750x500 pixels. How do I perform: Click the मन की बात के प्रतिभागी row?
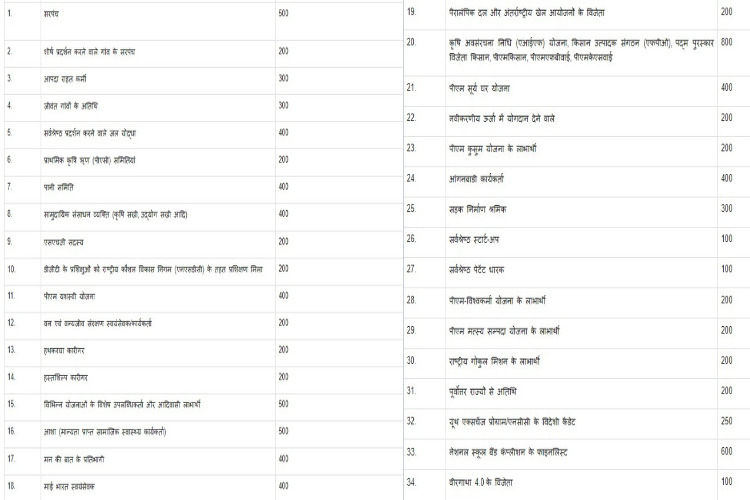click(203, 461)
